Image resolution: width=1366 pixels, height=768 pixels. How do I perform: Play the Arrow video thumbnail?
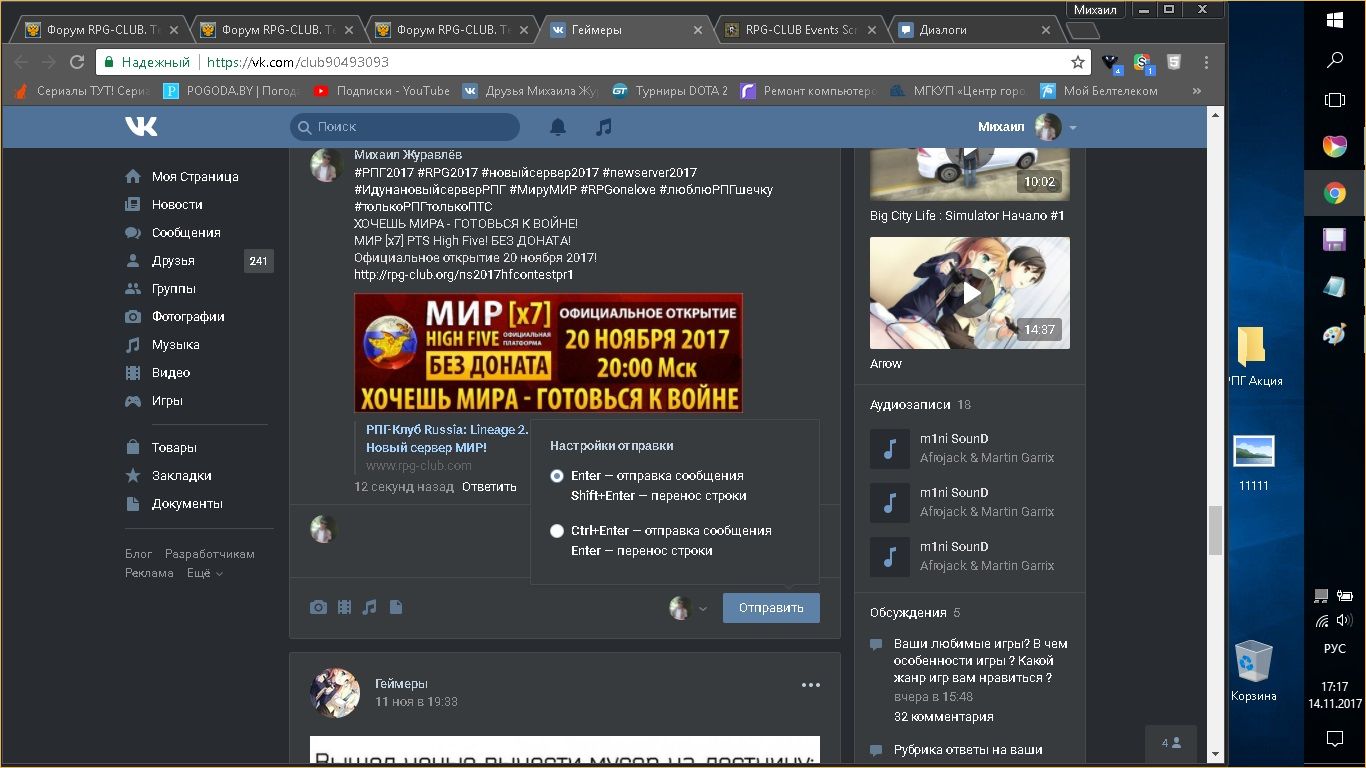click(970, 293)
